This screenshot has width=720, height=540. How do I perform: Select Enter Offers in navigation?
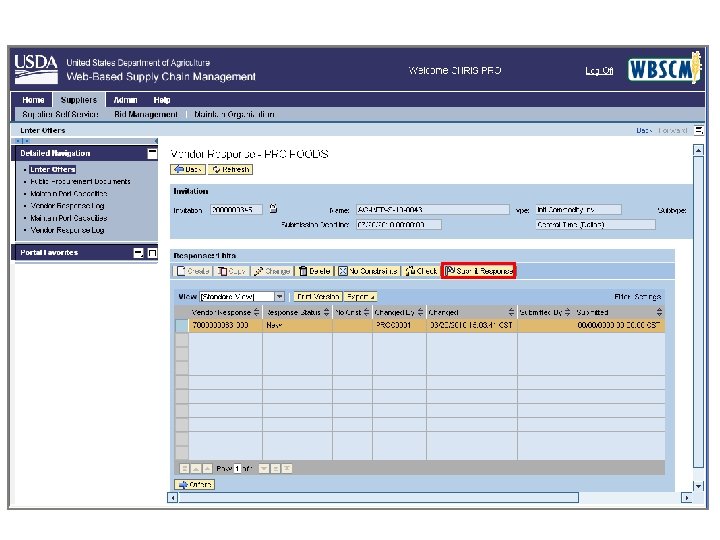(52, 169)
